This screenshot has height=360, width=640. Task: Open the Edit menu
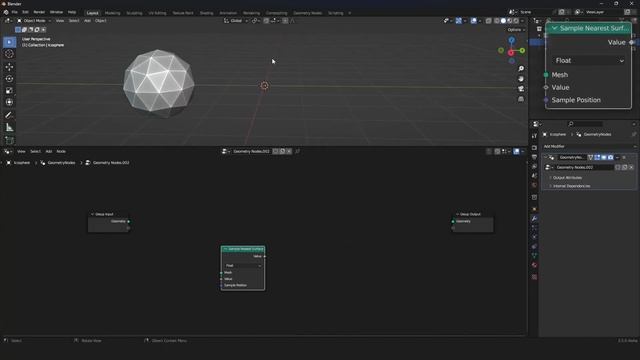(x=25, y=12)
